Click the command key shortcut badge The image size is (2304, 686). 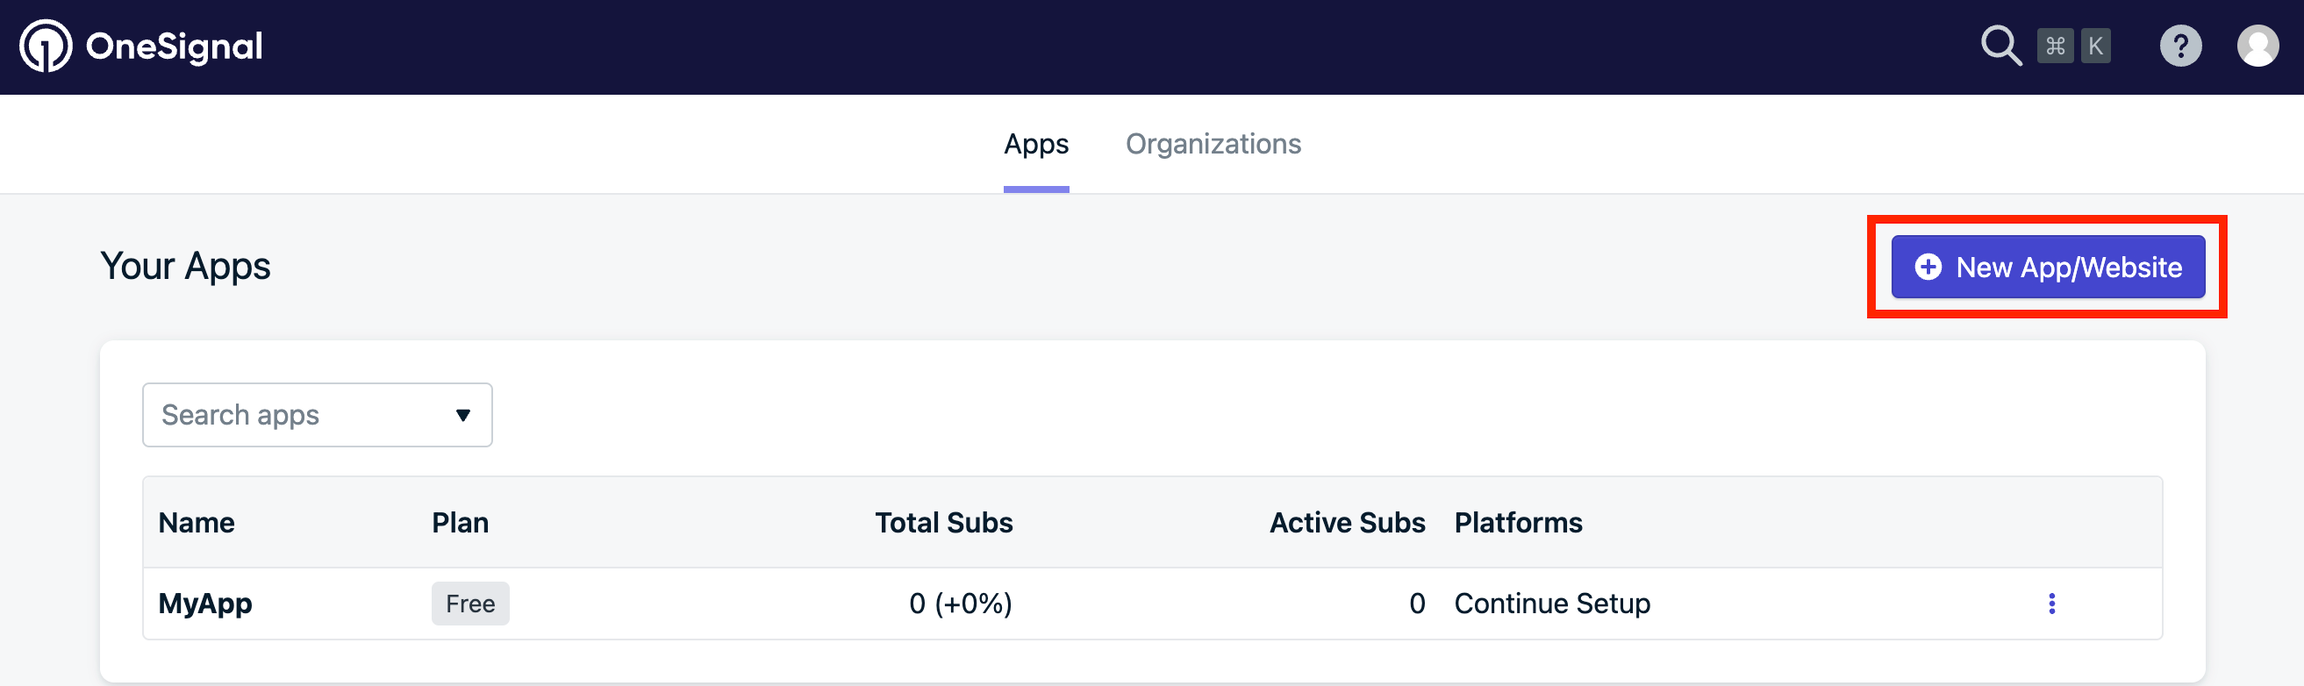[2055, 46]
